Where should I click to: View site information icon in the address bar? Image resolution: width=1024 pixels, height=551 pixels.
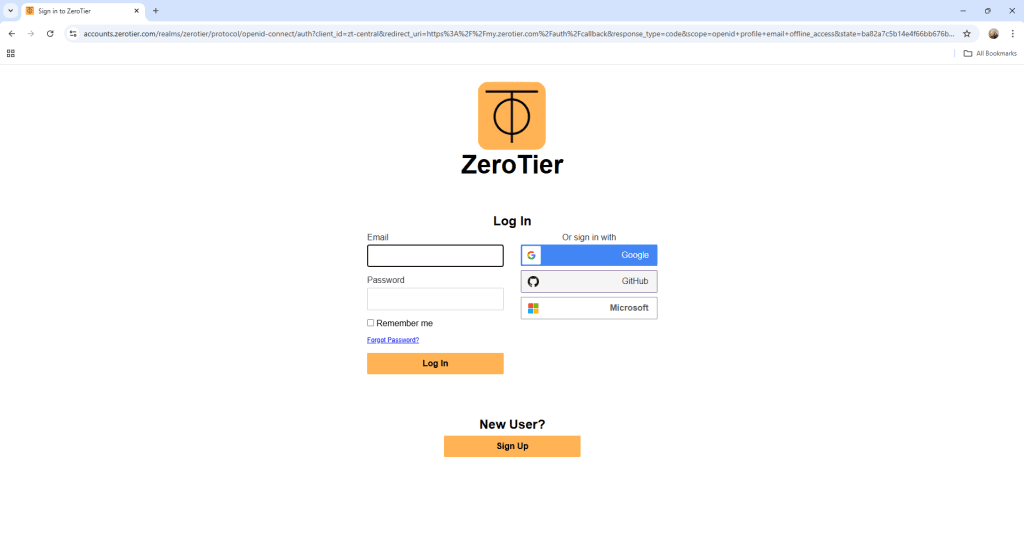point(73,33)
